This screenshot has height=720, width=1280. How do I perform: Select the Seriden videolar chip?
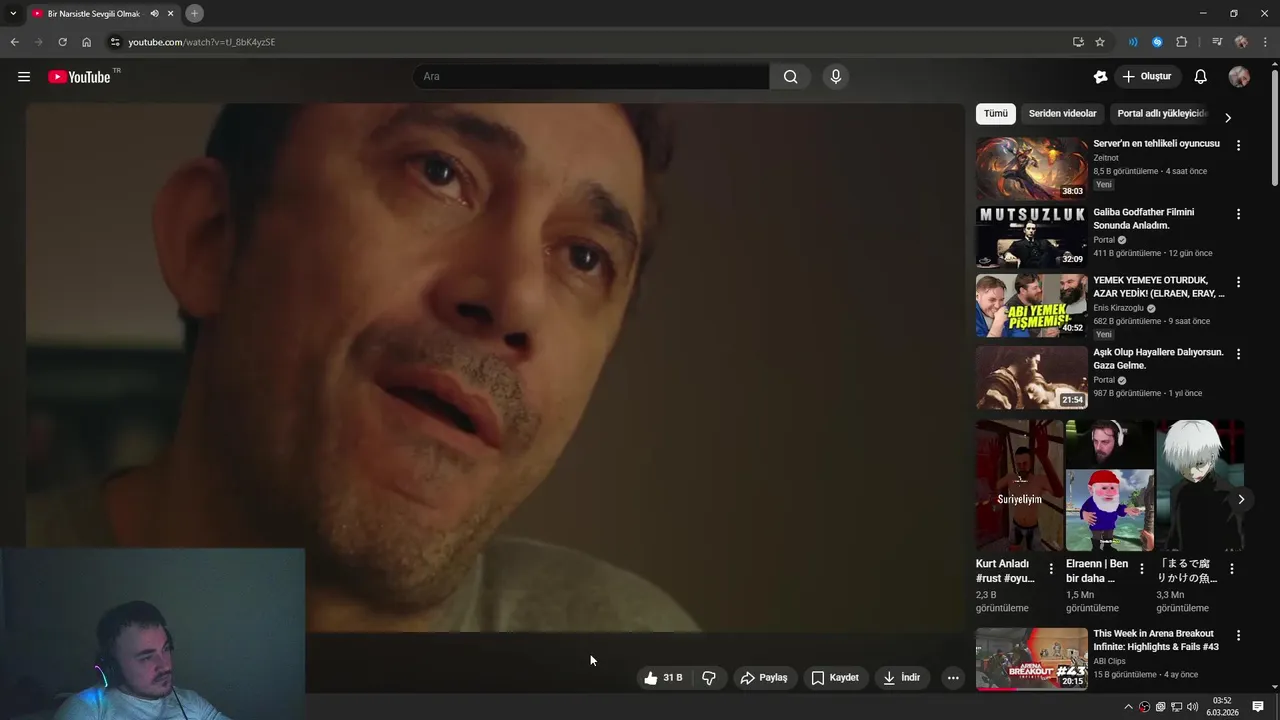1063,114
